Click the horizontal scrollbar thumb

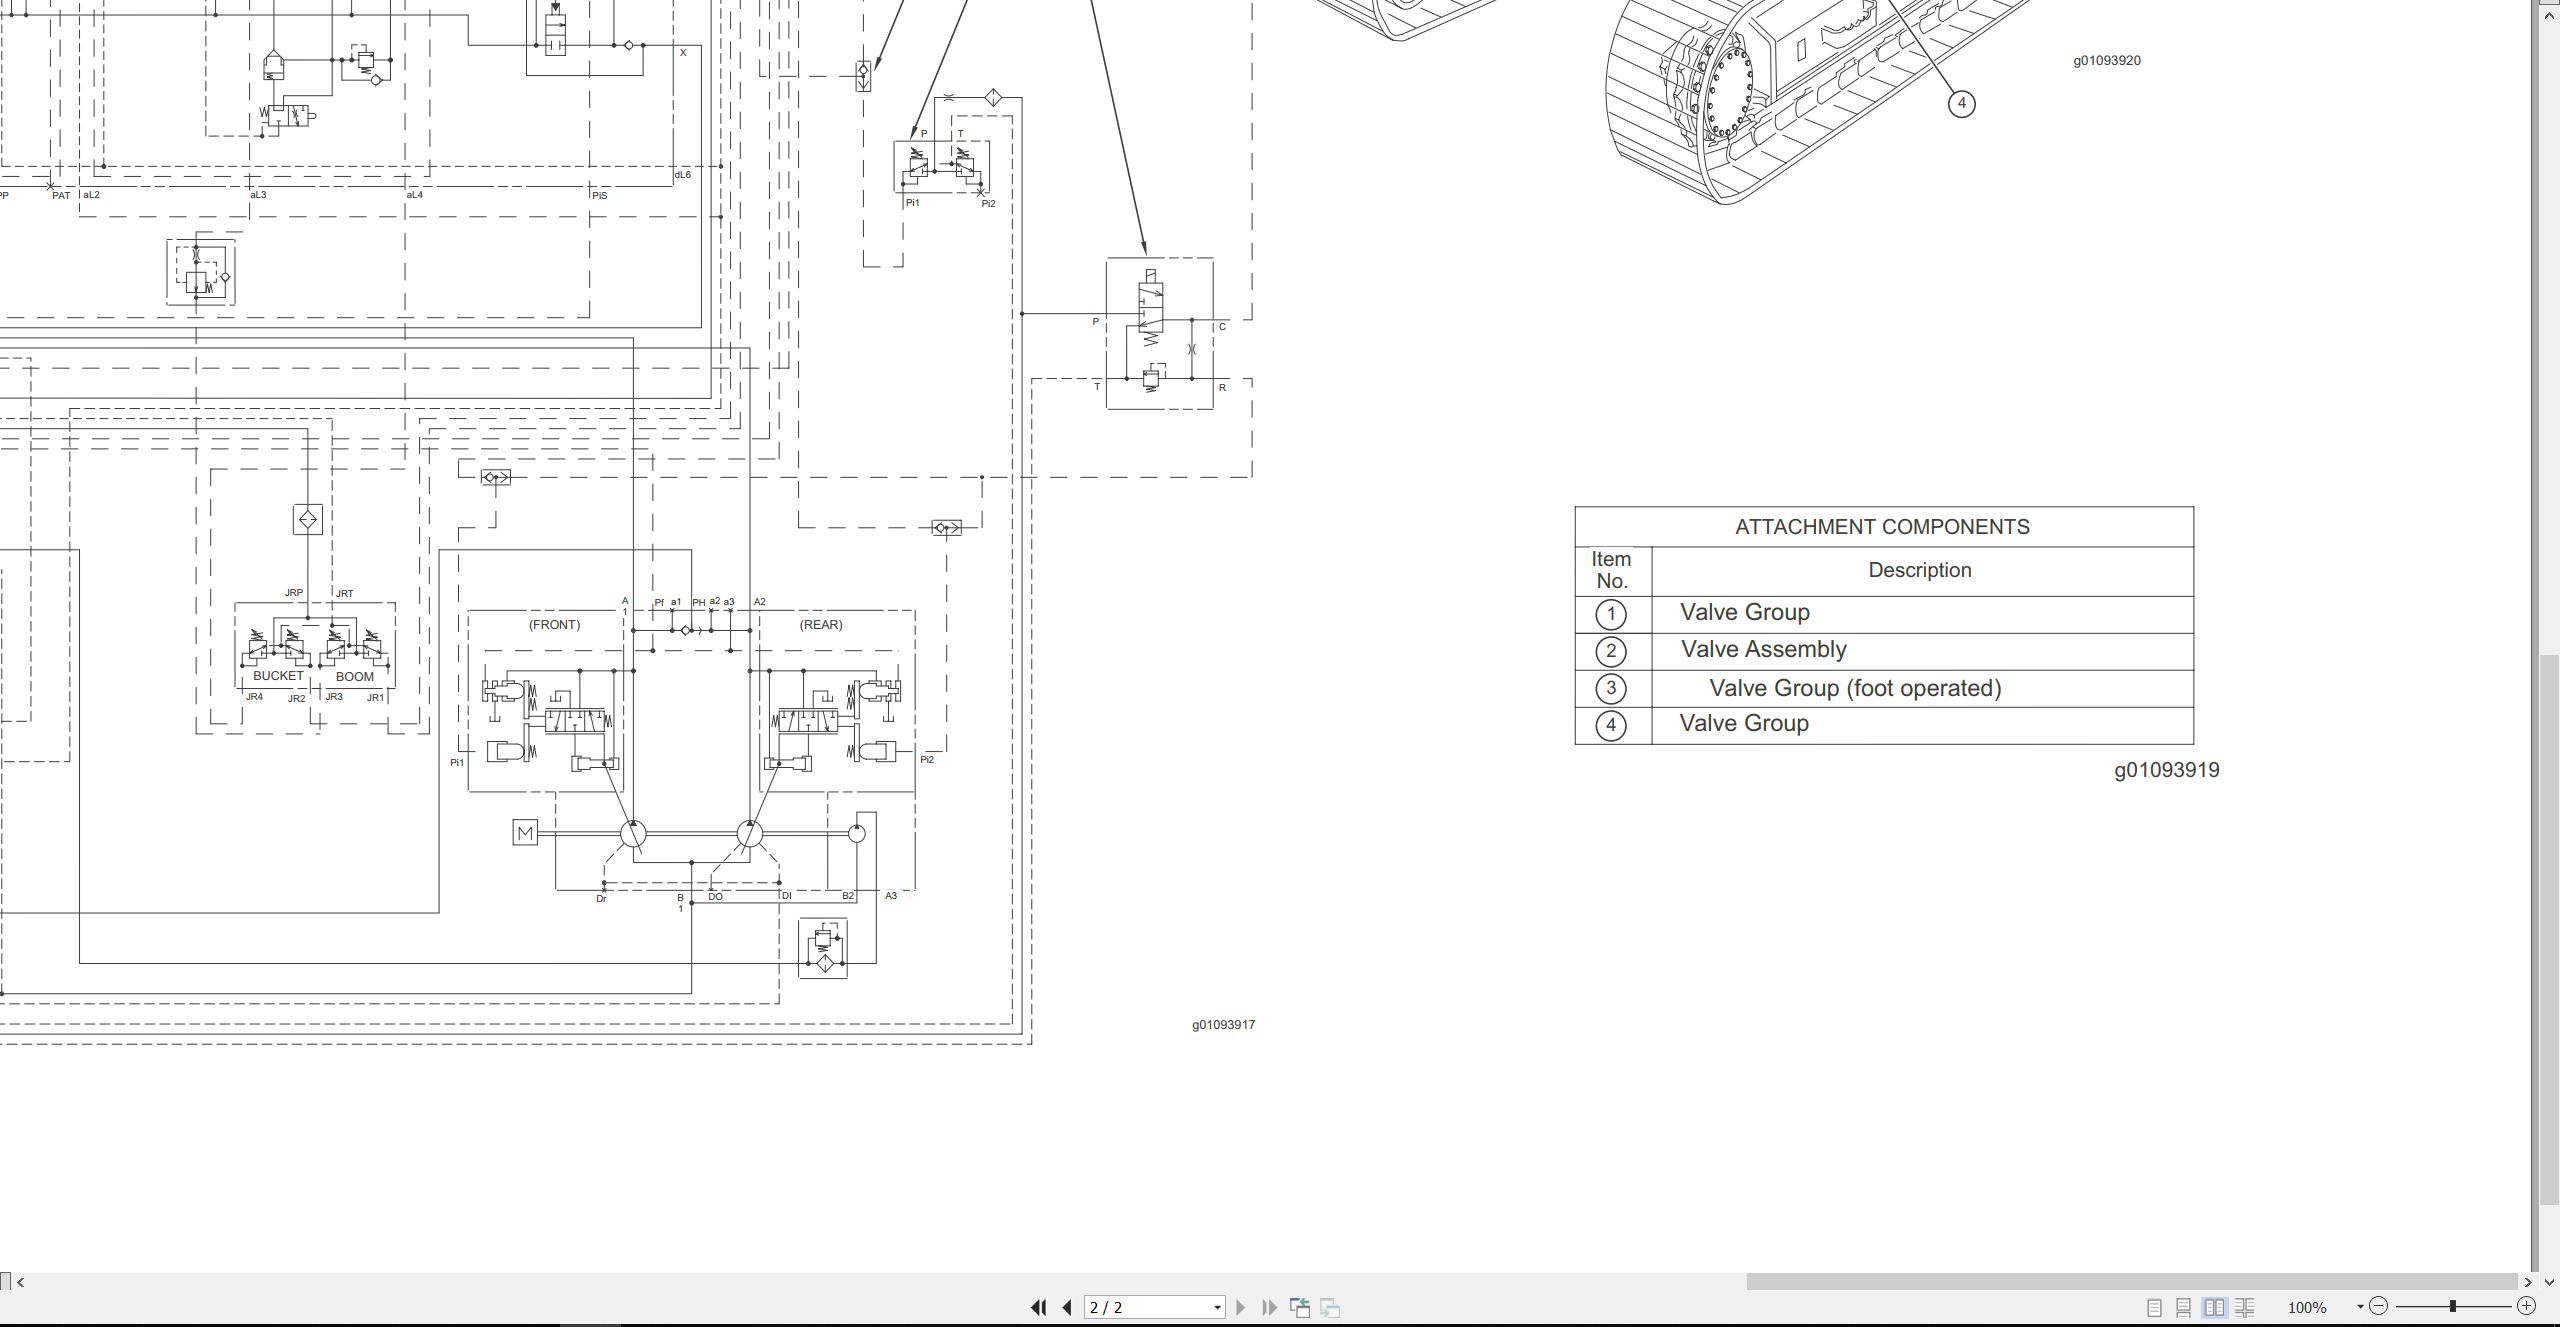(2132, 1282)
